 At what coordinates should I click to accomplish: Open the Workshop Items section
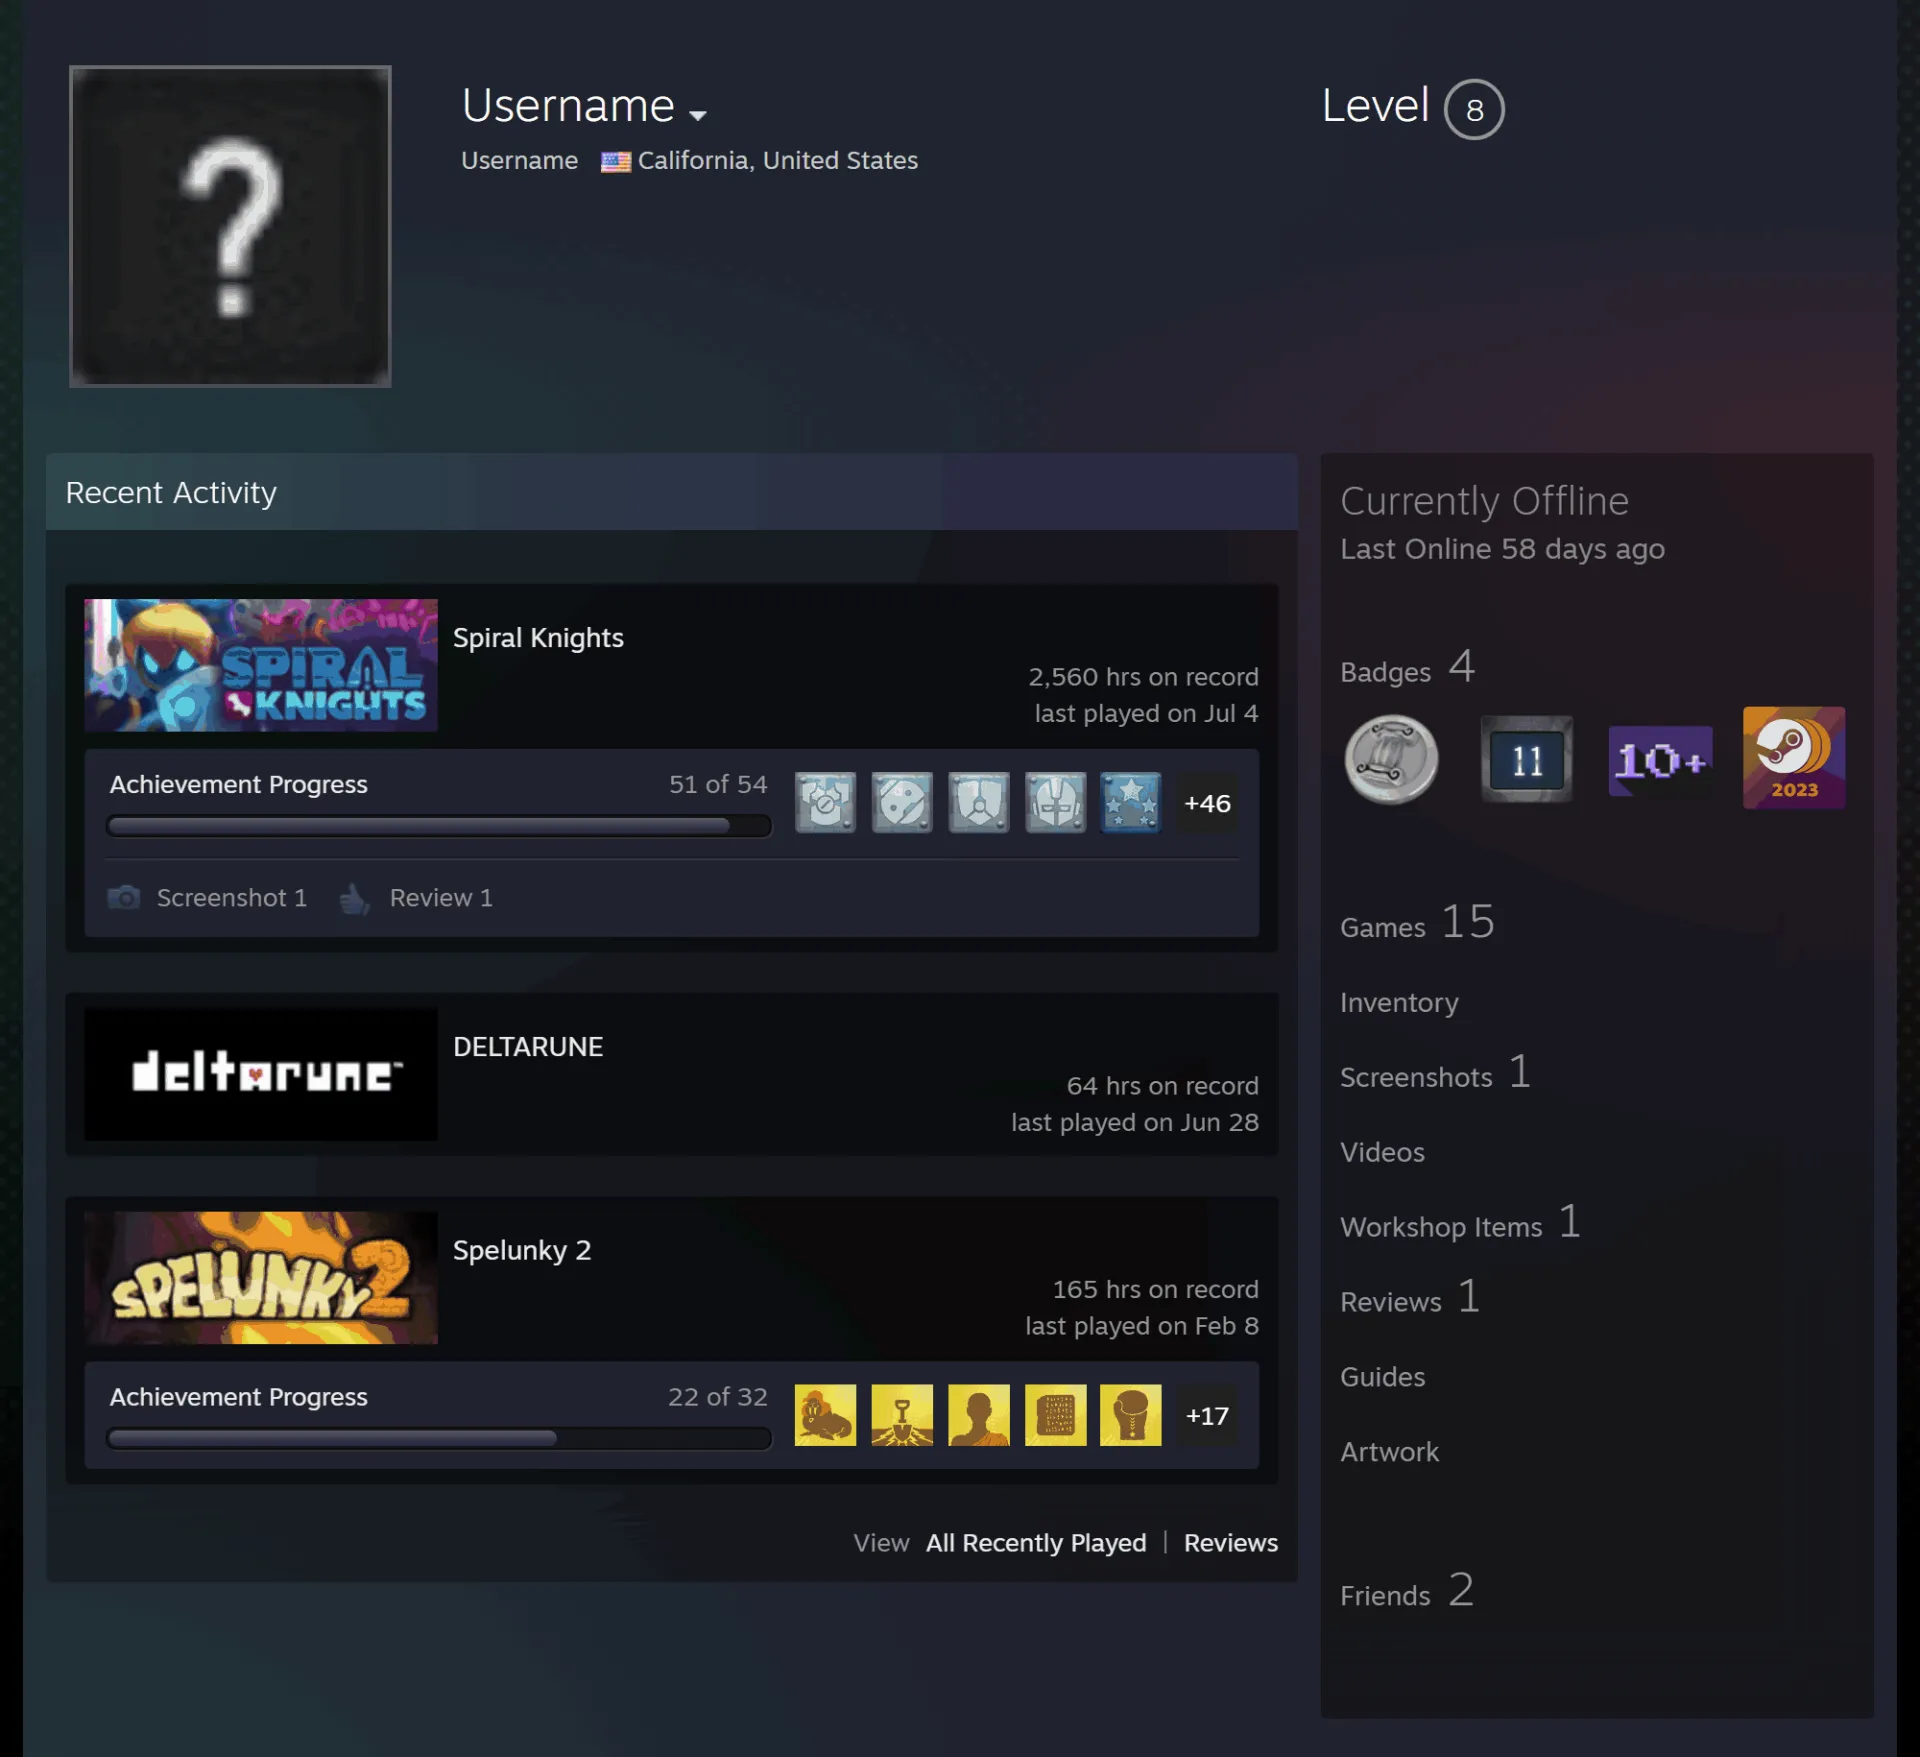pyautogui.click(x=1441, y=1226)
